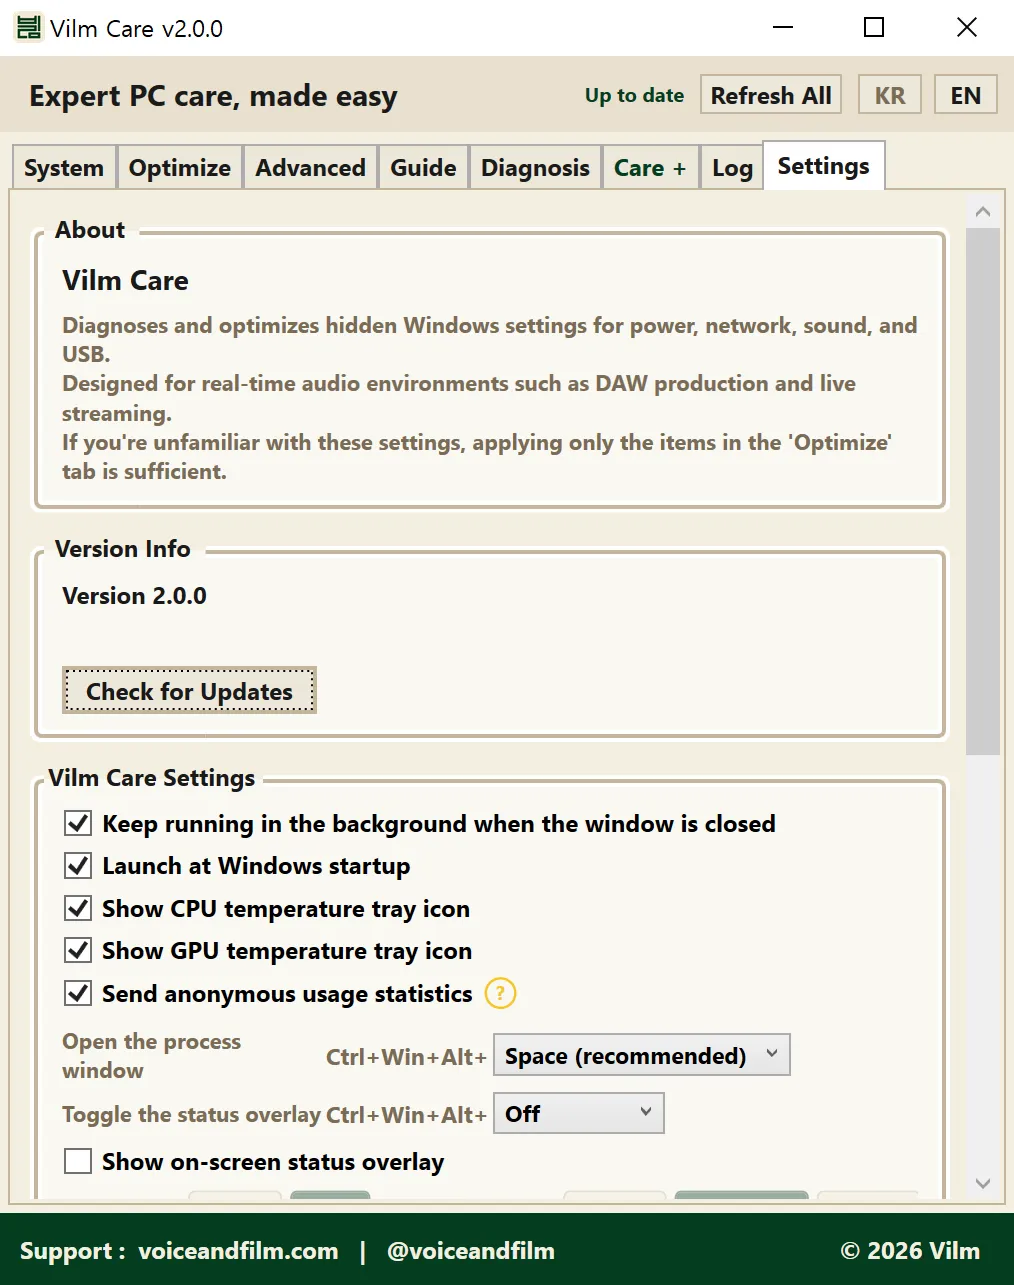This screenshot has height=1285, width=1014.
Task: Click the Vilm Care heading in About
Action: 125,280
